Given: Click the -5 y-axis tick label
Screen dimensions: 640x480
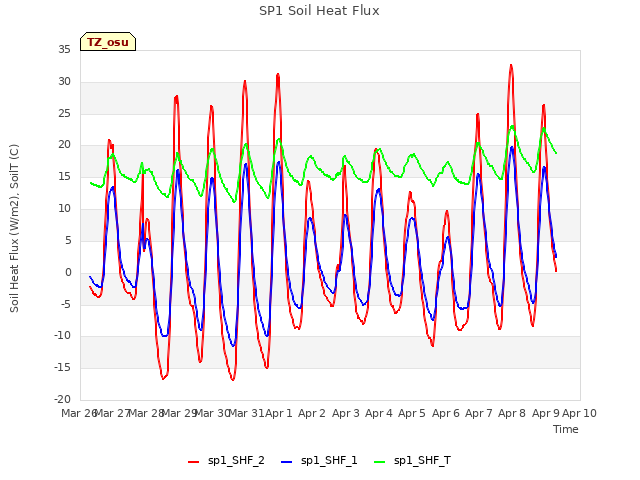Looking at the screenshot, I should 65,304.
